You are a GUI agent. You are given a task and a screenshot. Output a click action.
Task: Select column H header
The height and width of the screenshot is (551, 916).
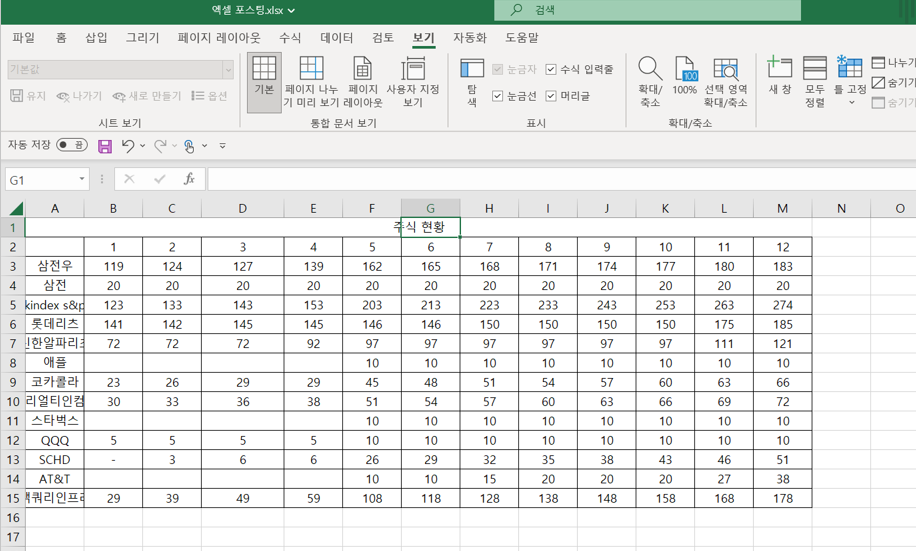point(489,209)
